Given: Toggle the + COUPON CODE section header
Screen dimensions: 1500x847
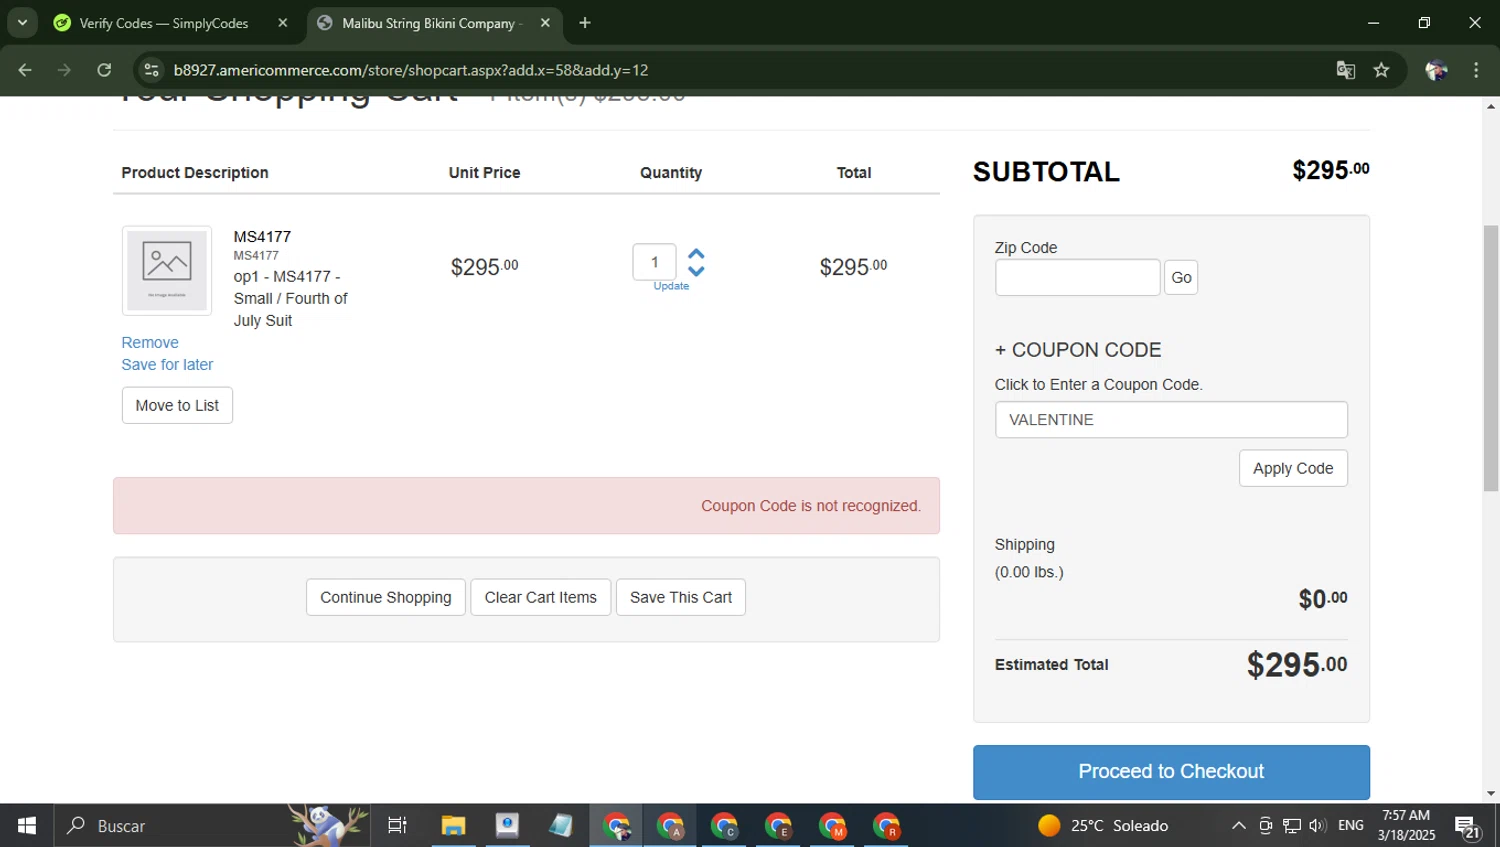Looking at the screenshot, I should coord(1078,350).
